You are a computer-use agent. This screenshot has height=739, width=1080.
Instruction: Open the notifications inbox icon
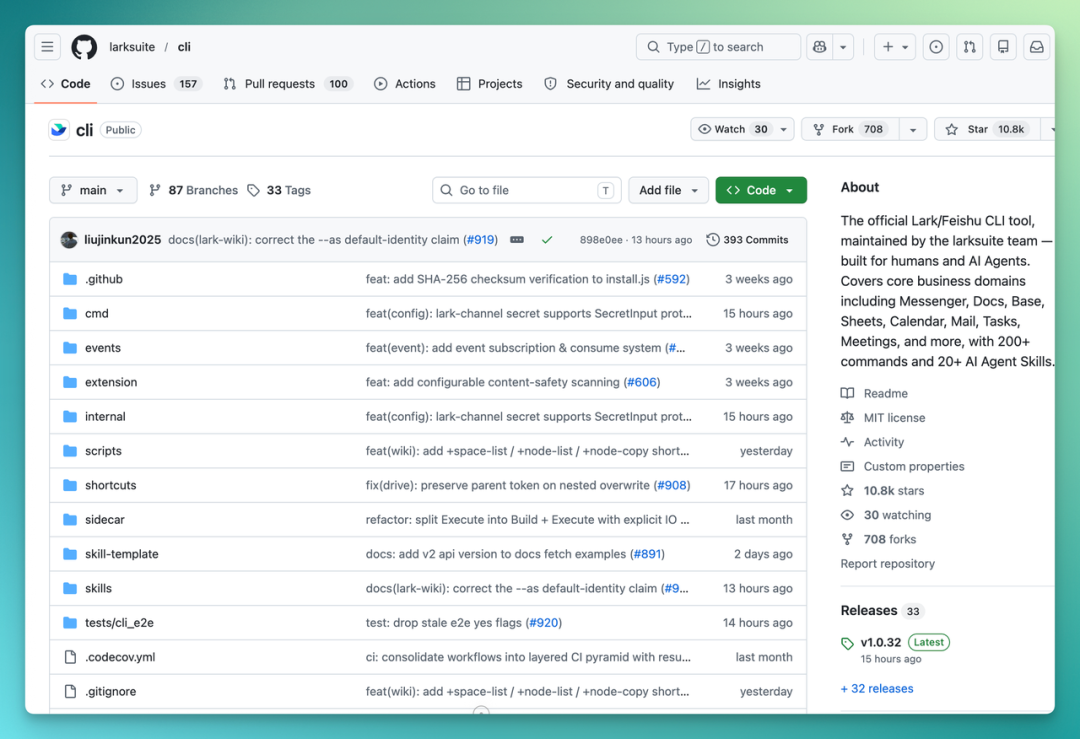coord(1037,47)
